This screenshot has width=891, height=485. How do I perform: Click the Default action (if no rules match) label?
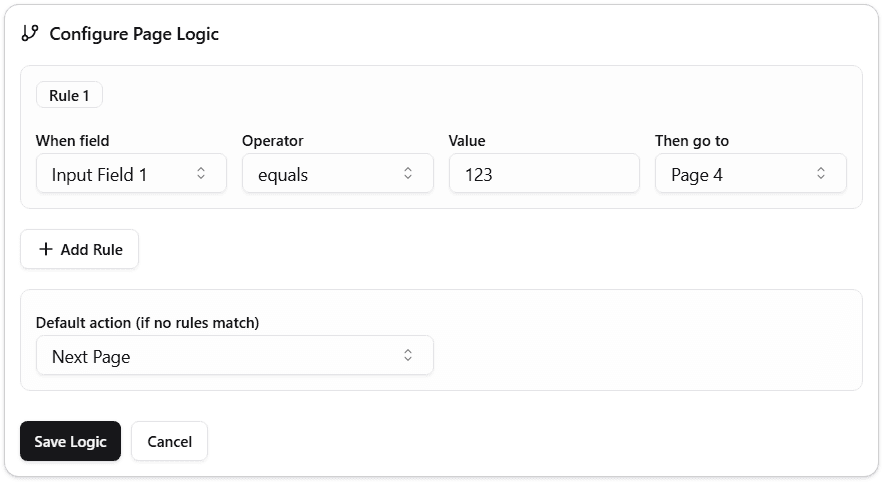(x=147, y=322)
